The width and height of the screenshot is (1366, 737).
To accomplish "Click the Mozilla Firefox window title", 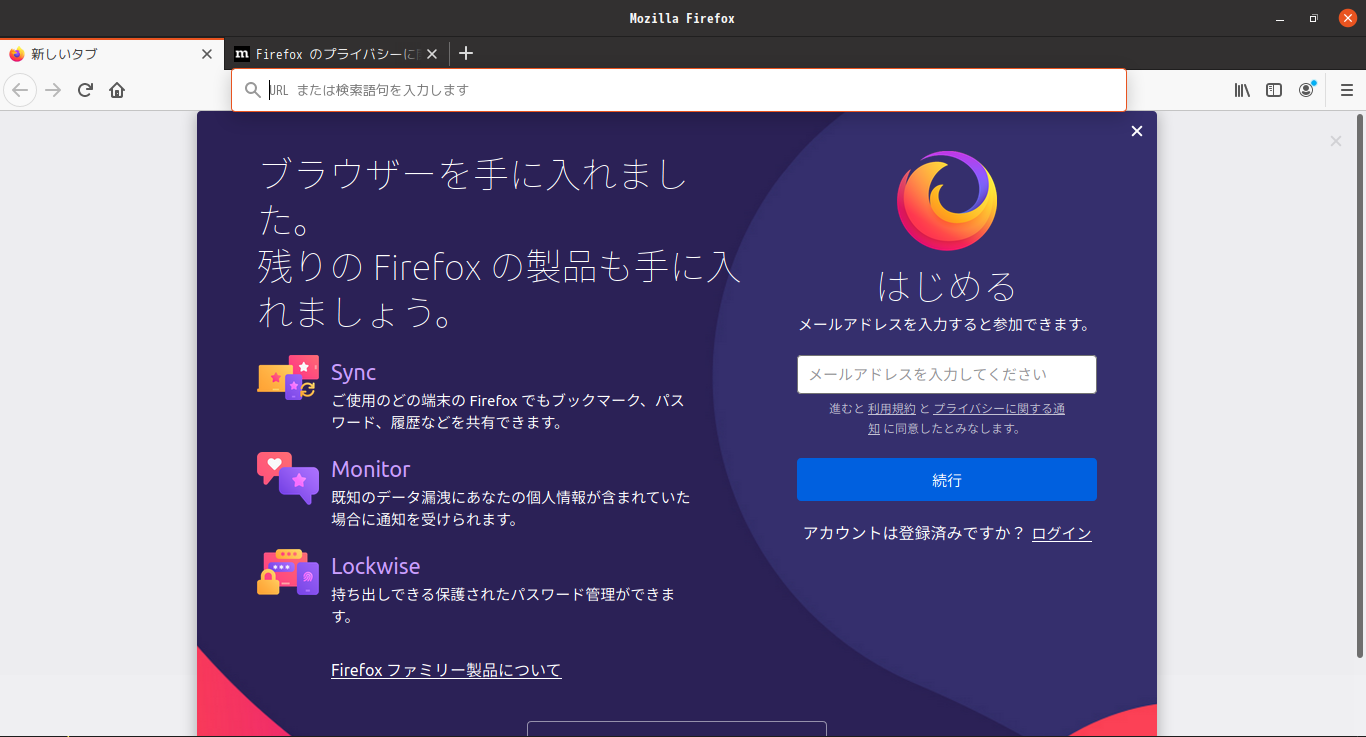I will point(682,18).
